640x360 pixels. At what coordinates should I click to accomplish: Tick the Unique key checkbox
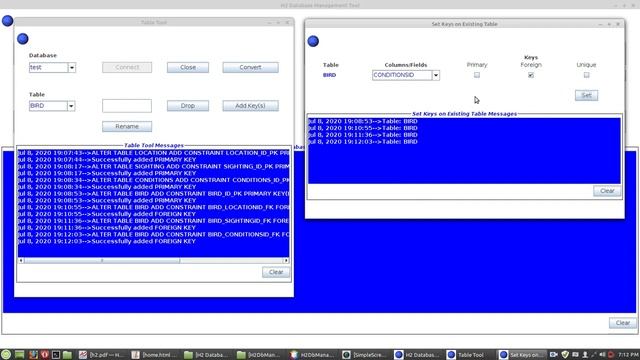tap(586, 75)
